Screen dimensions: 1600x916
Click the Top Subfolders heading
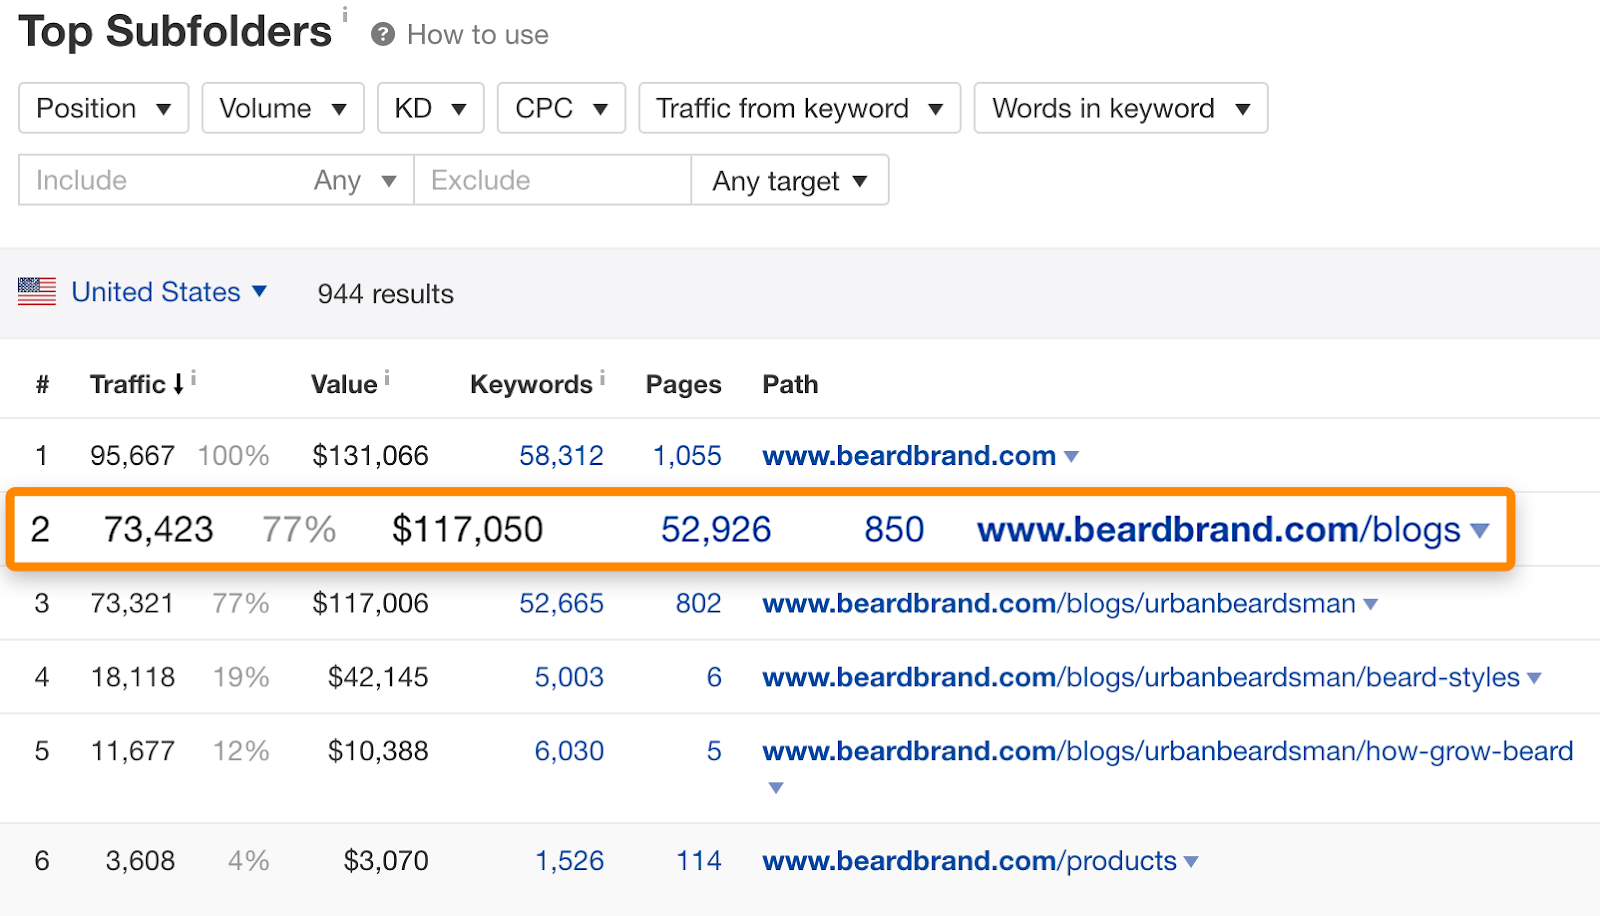[x=175, y=32]
